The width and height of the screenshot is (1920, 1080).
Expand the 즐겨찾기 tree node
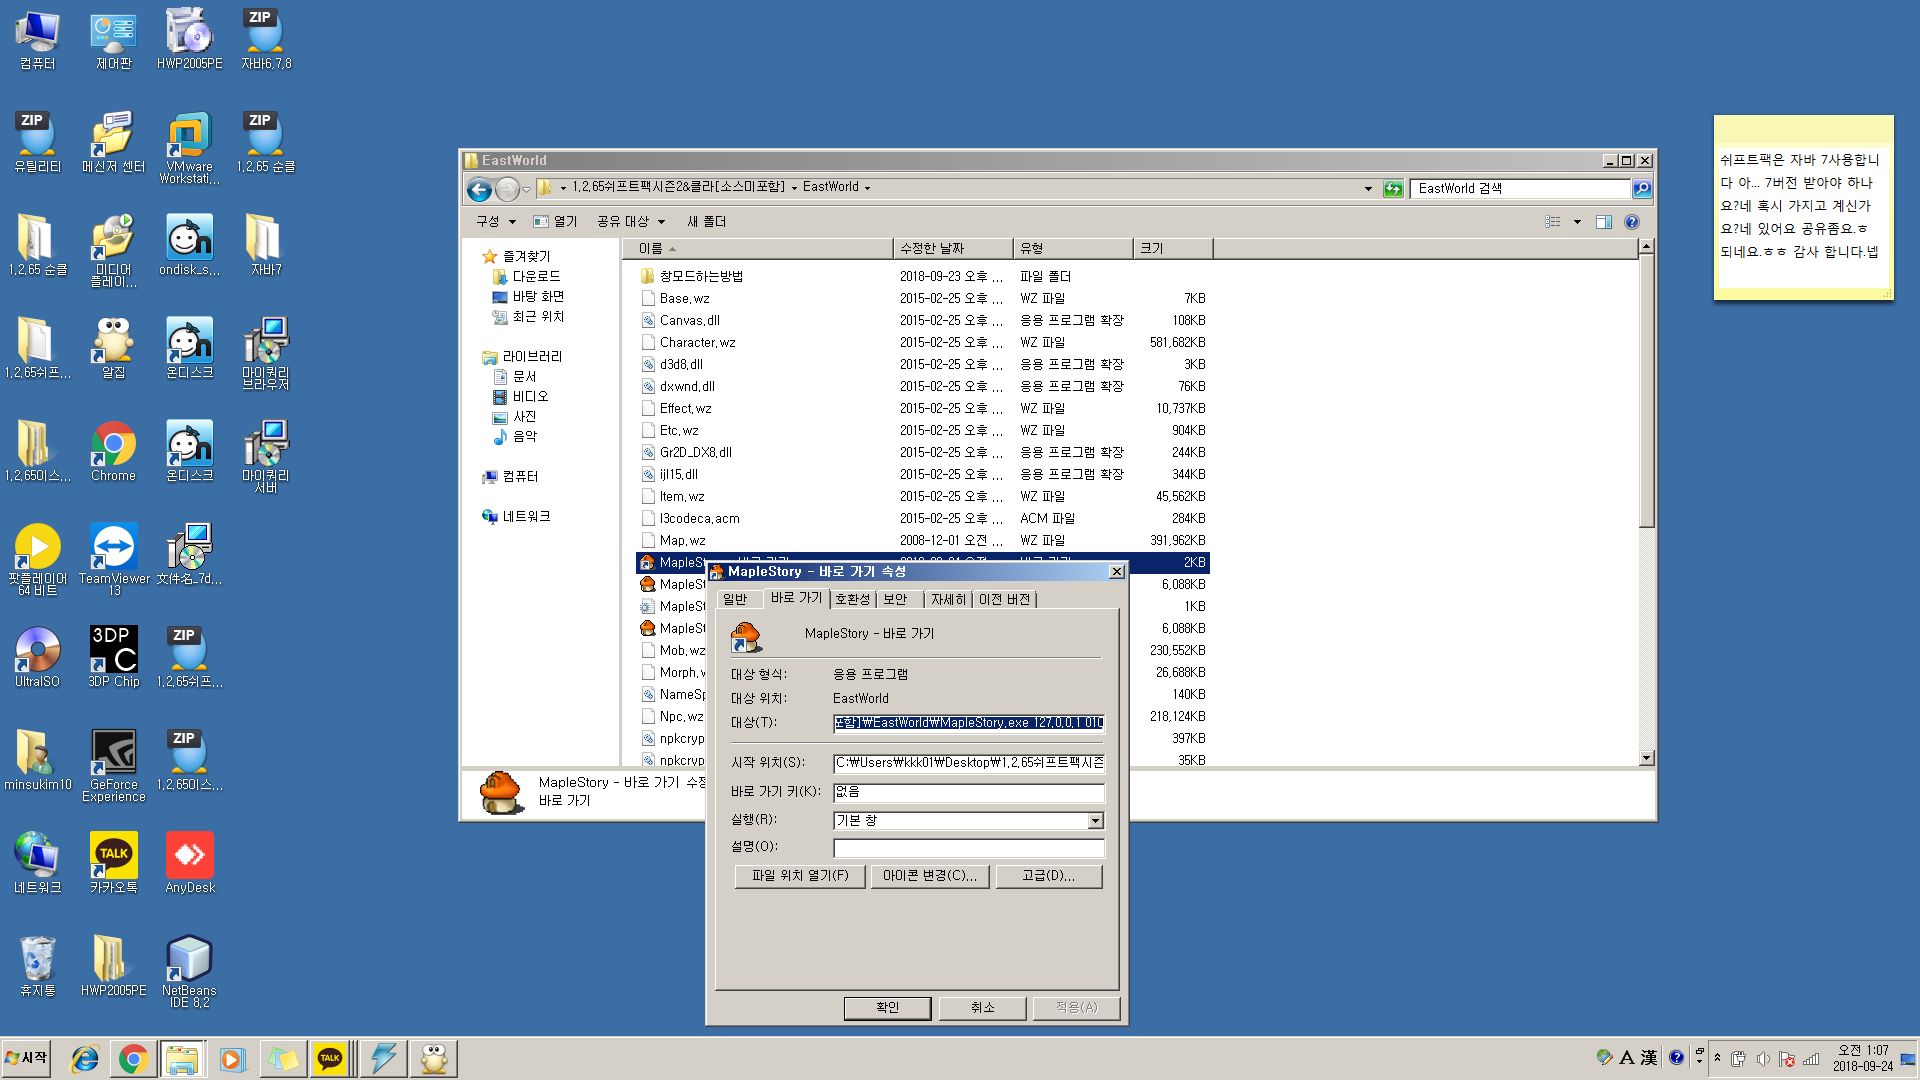518,257
